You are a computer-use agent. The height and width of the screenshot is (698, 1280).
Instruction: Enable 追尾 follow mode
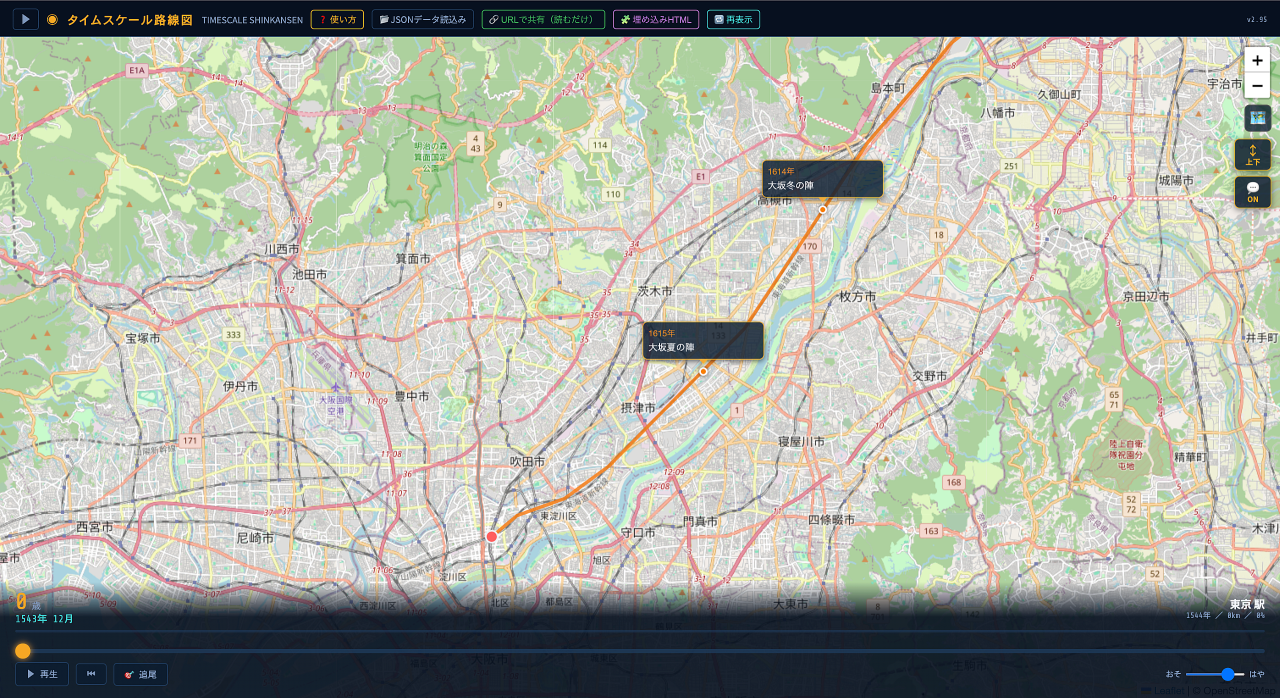click(x=140, y=674)
